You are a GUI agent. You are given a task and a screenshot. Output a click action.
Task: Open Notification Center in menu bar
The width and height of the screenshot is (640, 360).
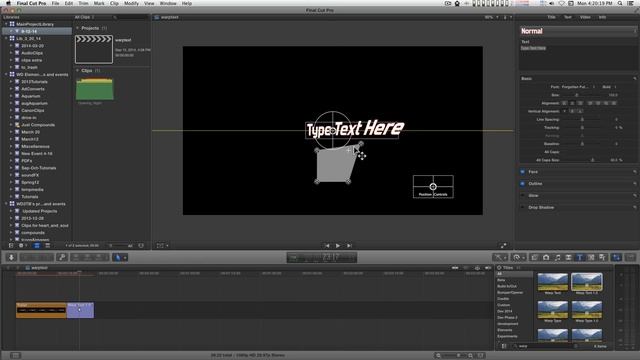tap(631, 3)
